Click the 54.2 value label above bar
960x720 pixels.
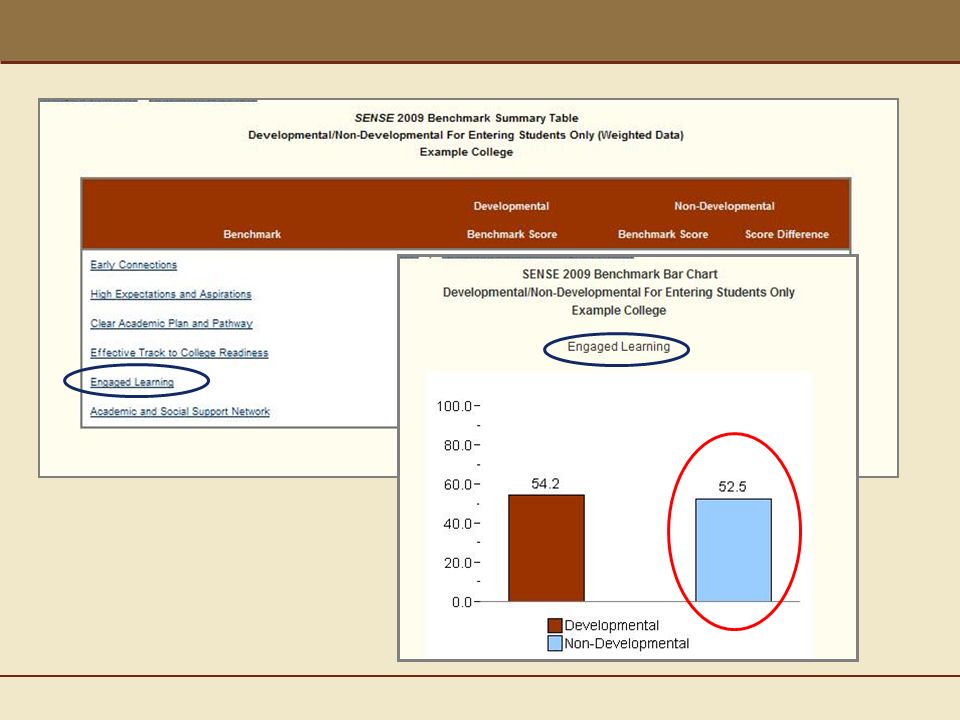click(x=545, y=484)
